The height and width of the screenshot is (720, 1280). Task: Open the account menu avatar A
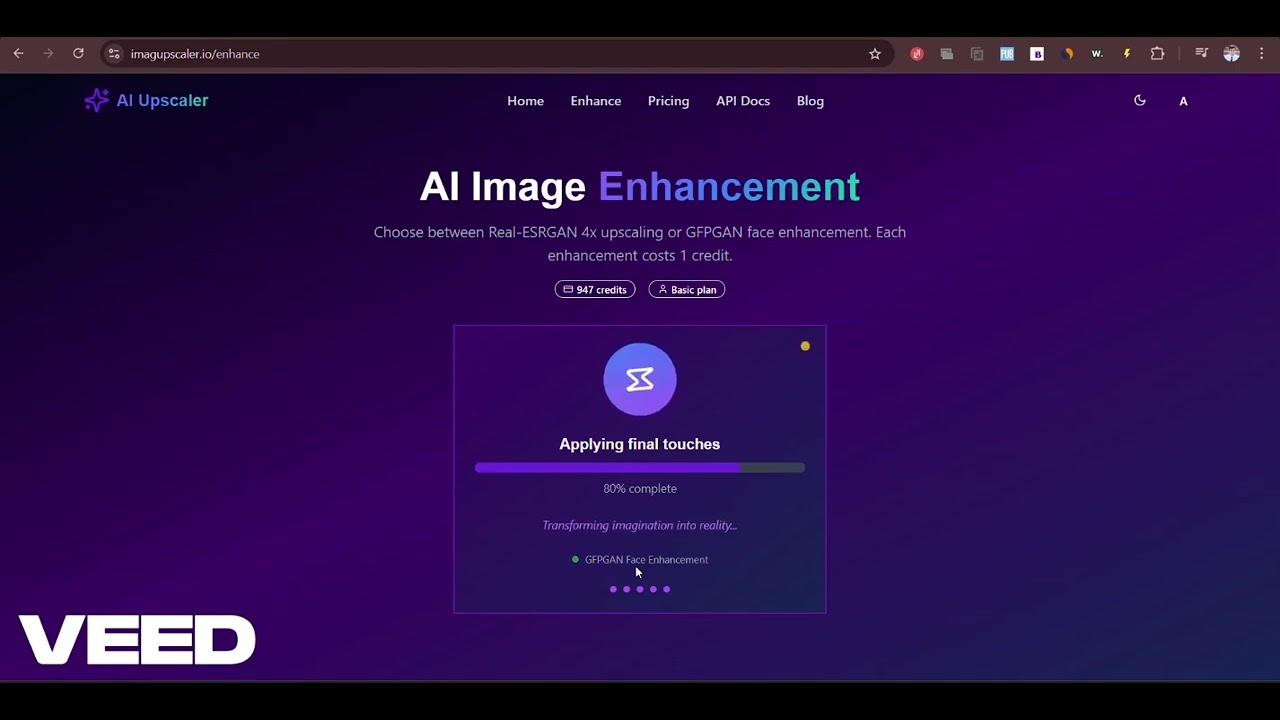[1183, 101]
